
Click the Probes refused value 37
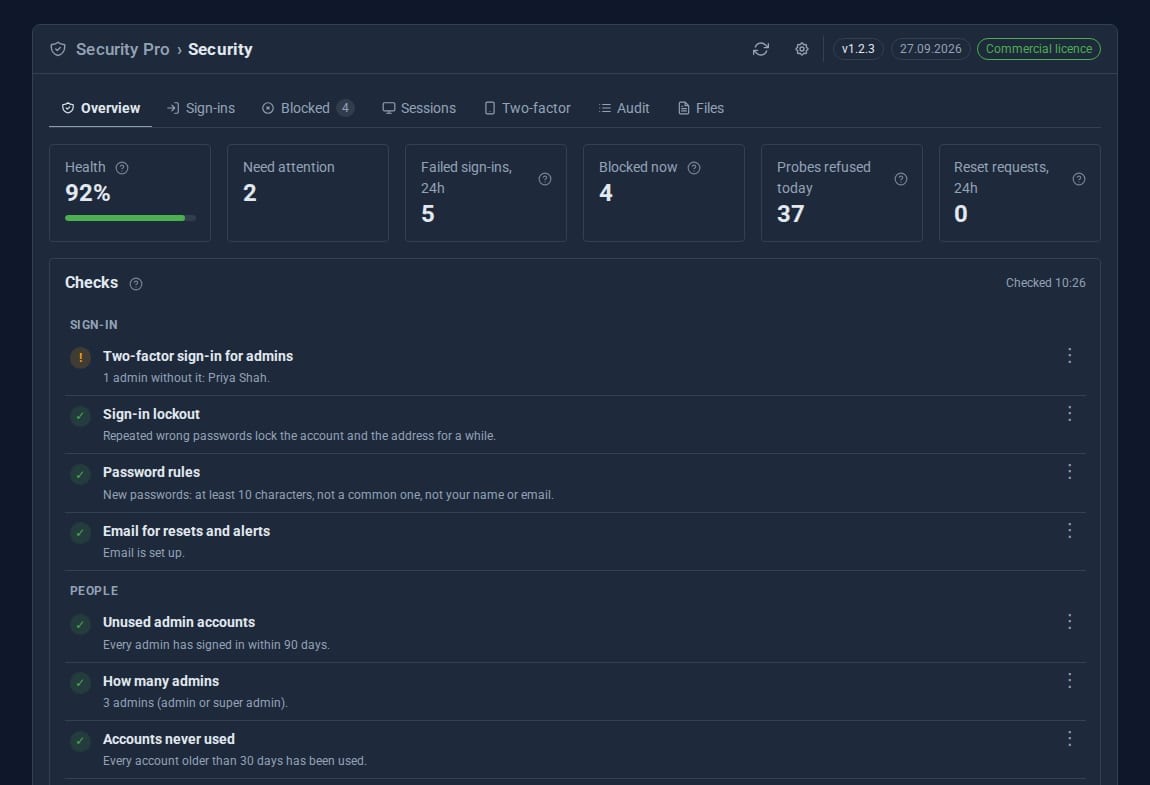tap(791, 214)
